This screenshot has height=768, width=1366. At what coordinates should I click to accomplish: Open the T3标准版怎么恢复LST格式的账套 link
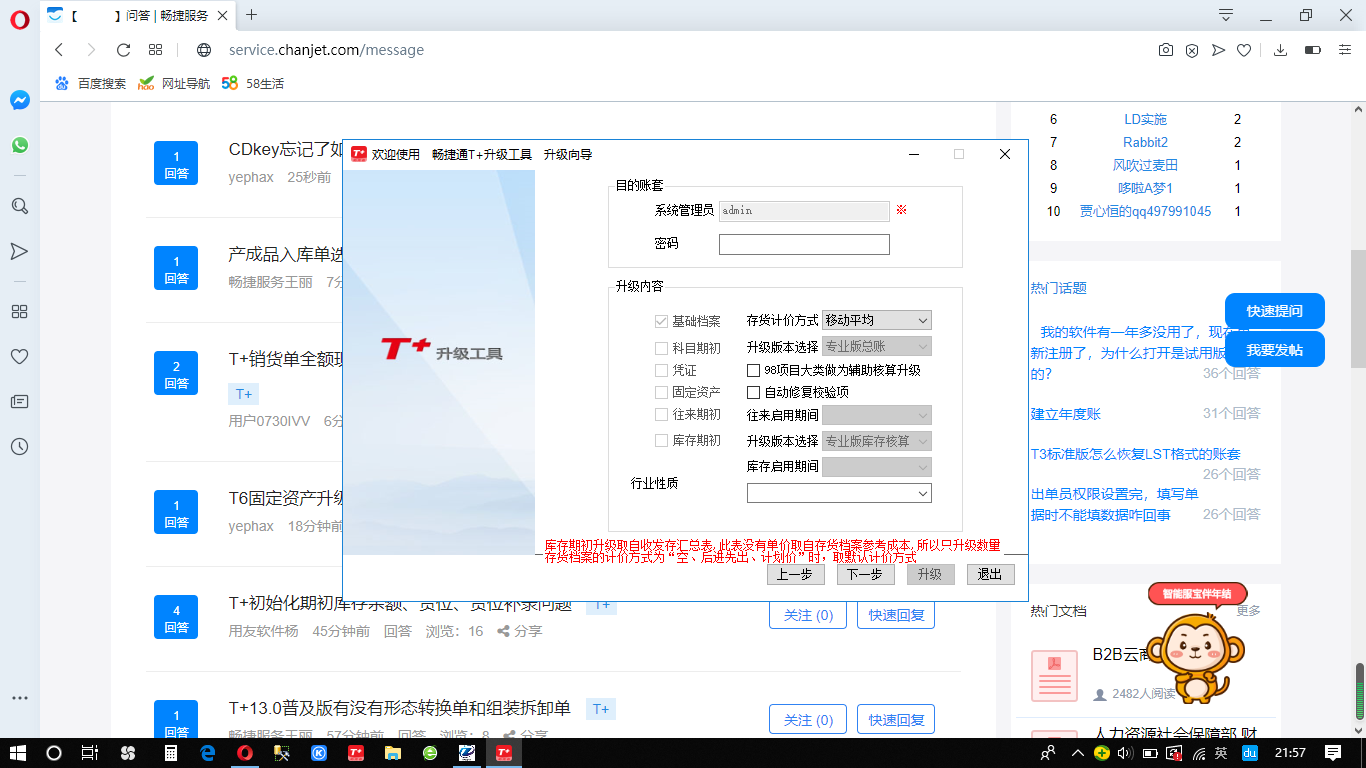[1135, 454]
